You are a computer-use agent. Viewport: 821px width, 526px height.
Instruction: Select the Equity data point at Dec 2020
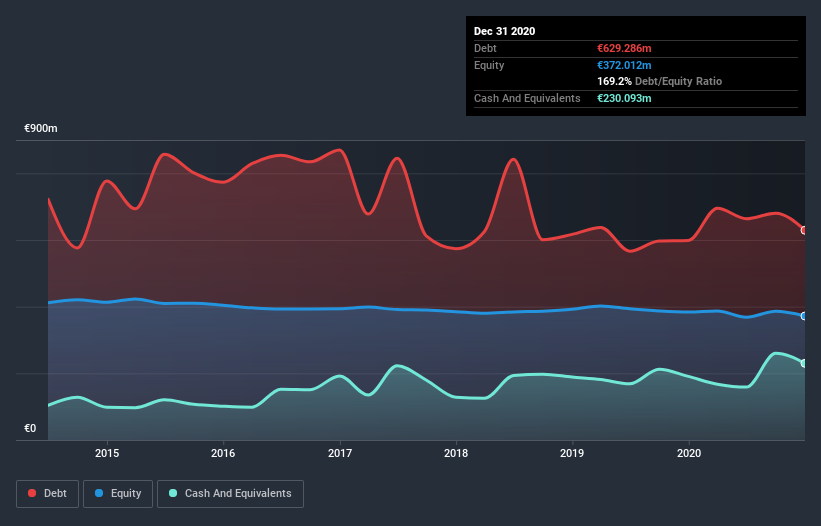click(x=804, y=316)
